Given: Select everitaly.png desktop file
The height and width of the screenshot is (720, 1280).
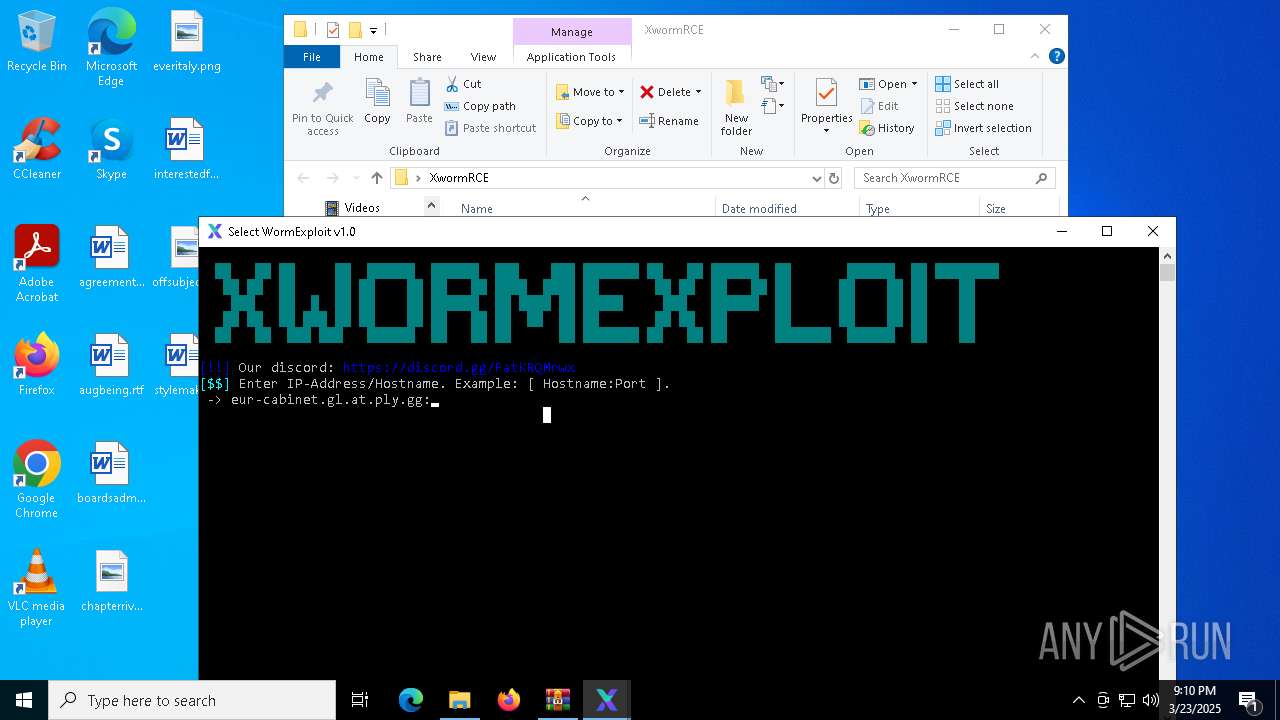Looking at the screenshot, I should tap(187, 41).
